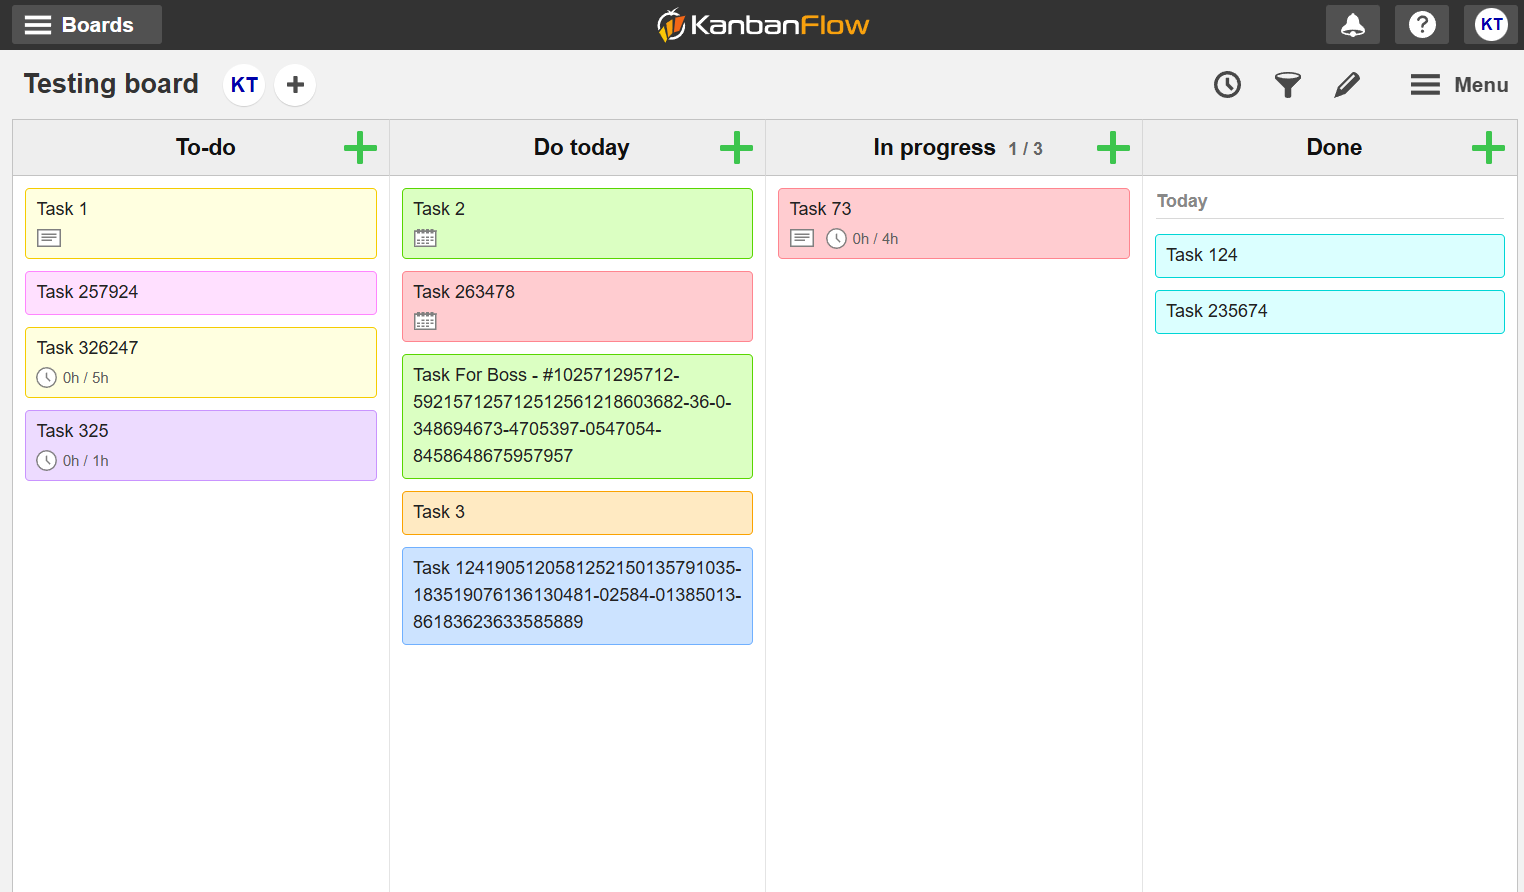
Task: Open the Task 257924 card
Action: 201,293
